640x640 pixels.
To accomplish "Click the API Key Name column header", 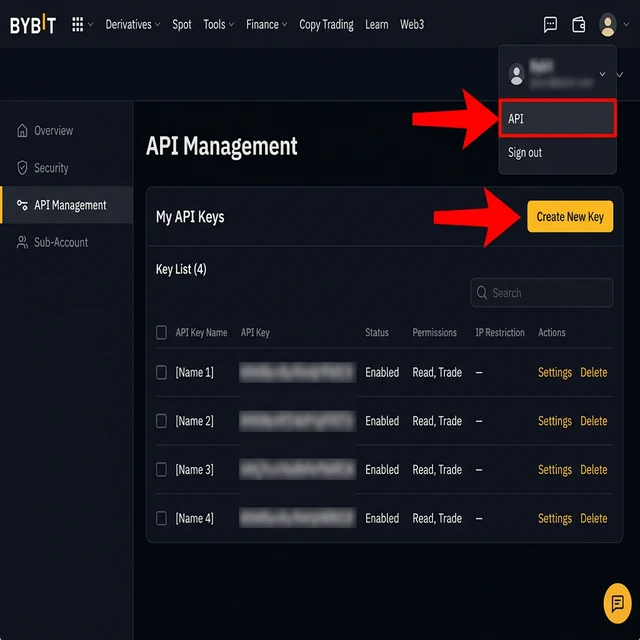I will pyautogui.click(x=201, y=332).
